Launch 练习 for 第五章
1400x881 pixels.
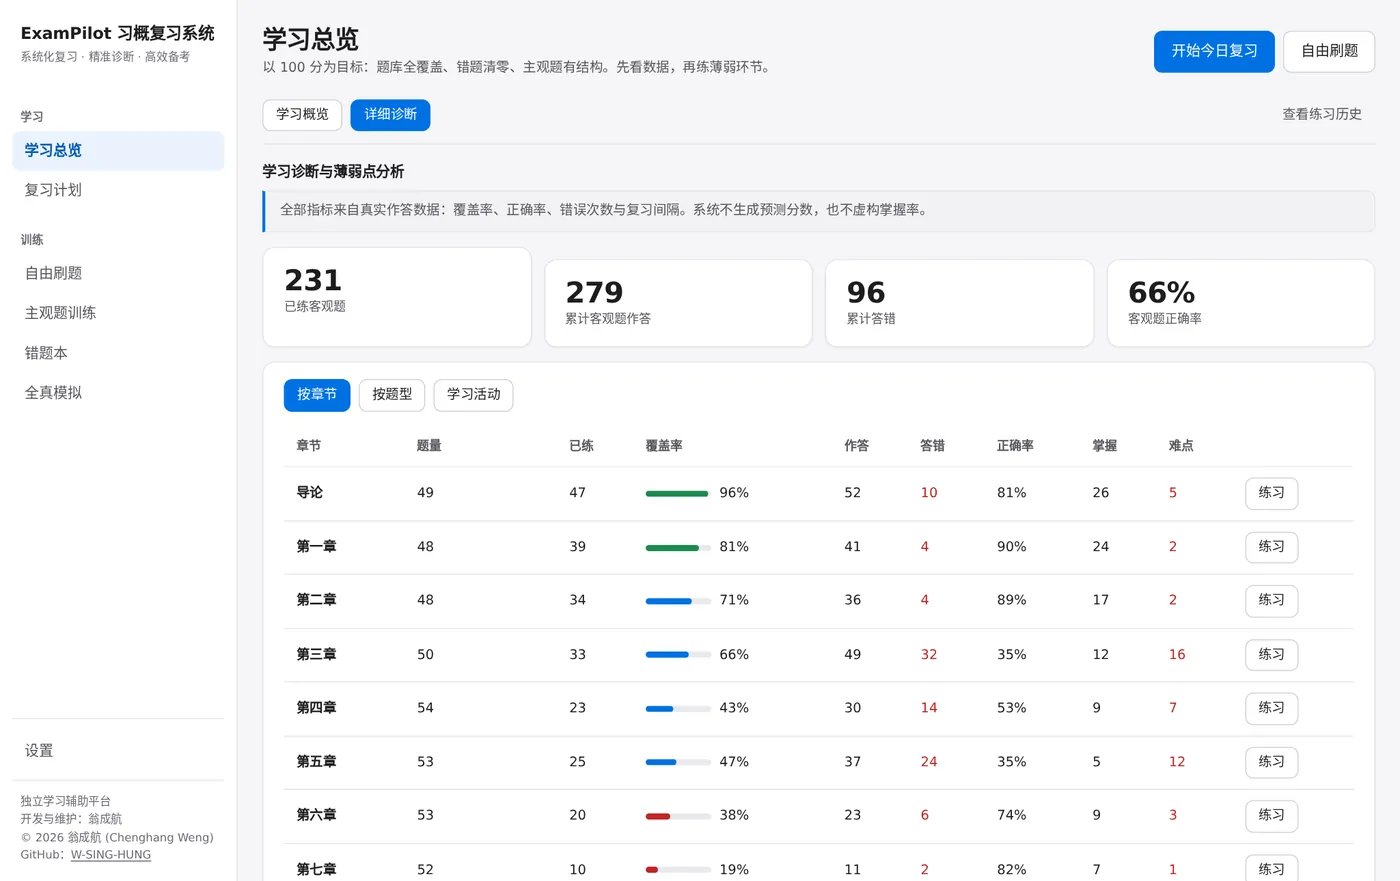pos(1271,762)
